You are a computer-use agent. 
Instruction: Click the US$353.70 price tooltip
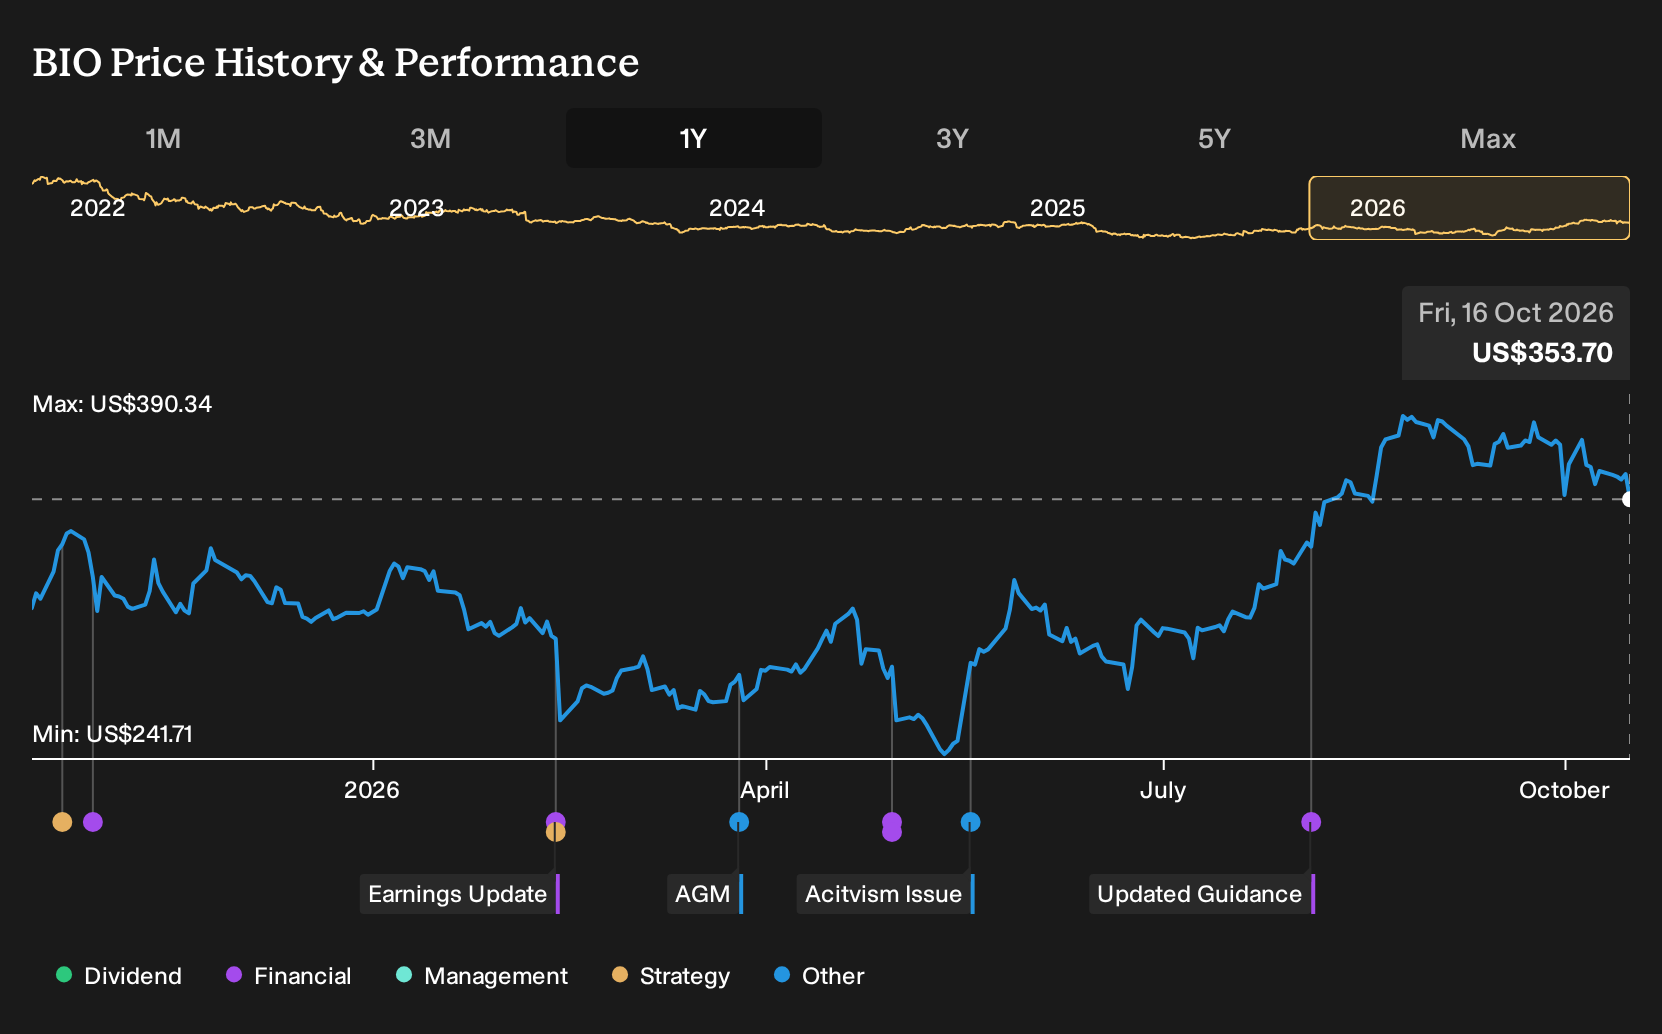click(x=1515, y=333)
